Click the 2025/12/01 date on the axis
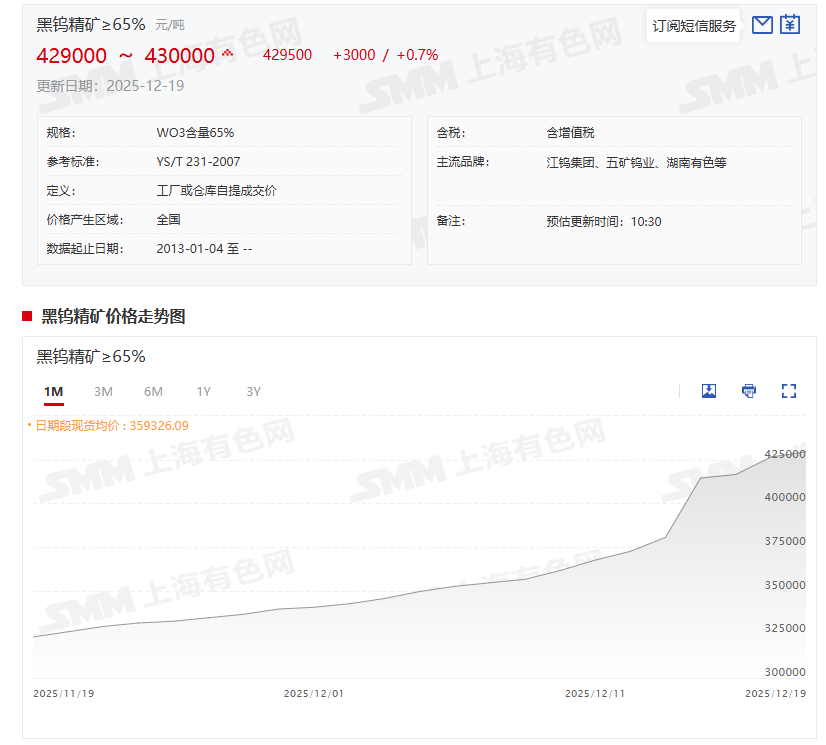 pyautogui.click(x=314, y=693)
